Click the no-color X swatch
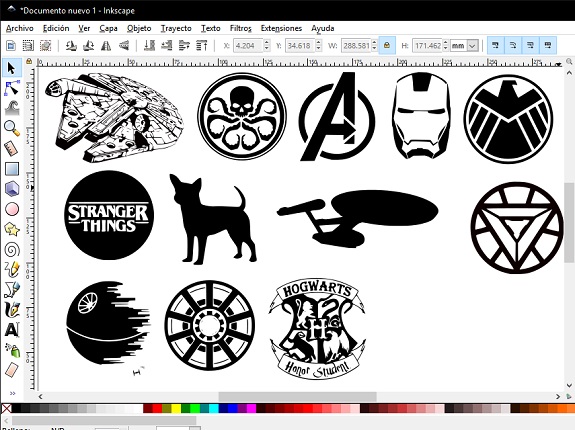The width and height of the screenshot is (575, 430). point(6,408)
